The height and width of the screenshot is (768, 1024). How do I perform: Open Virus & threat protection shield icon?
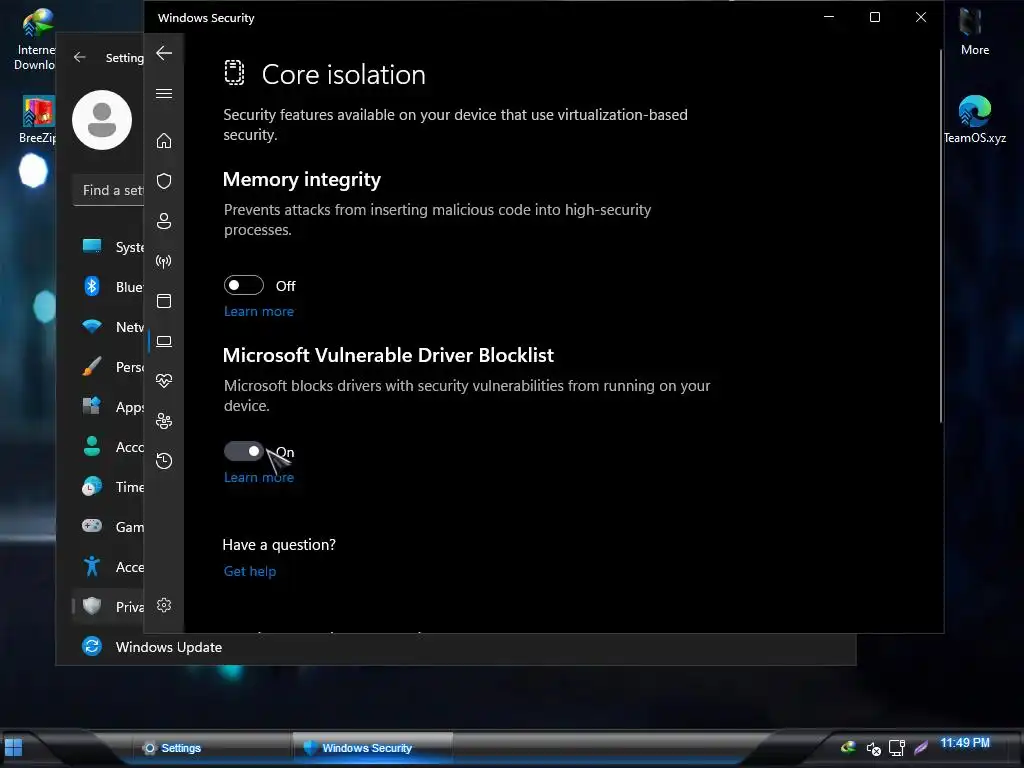tap(164, 181)
